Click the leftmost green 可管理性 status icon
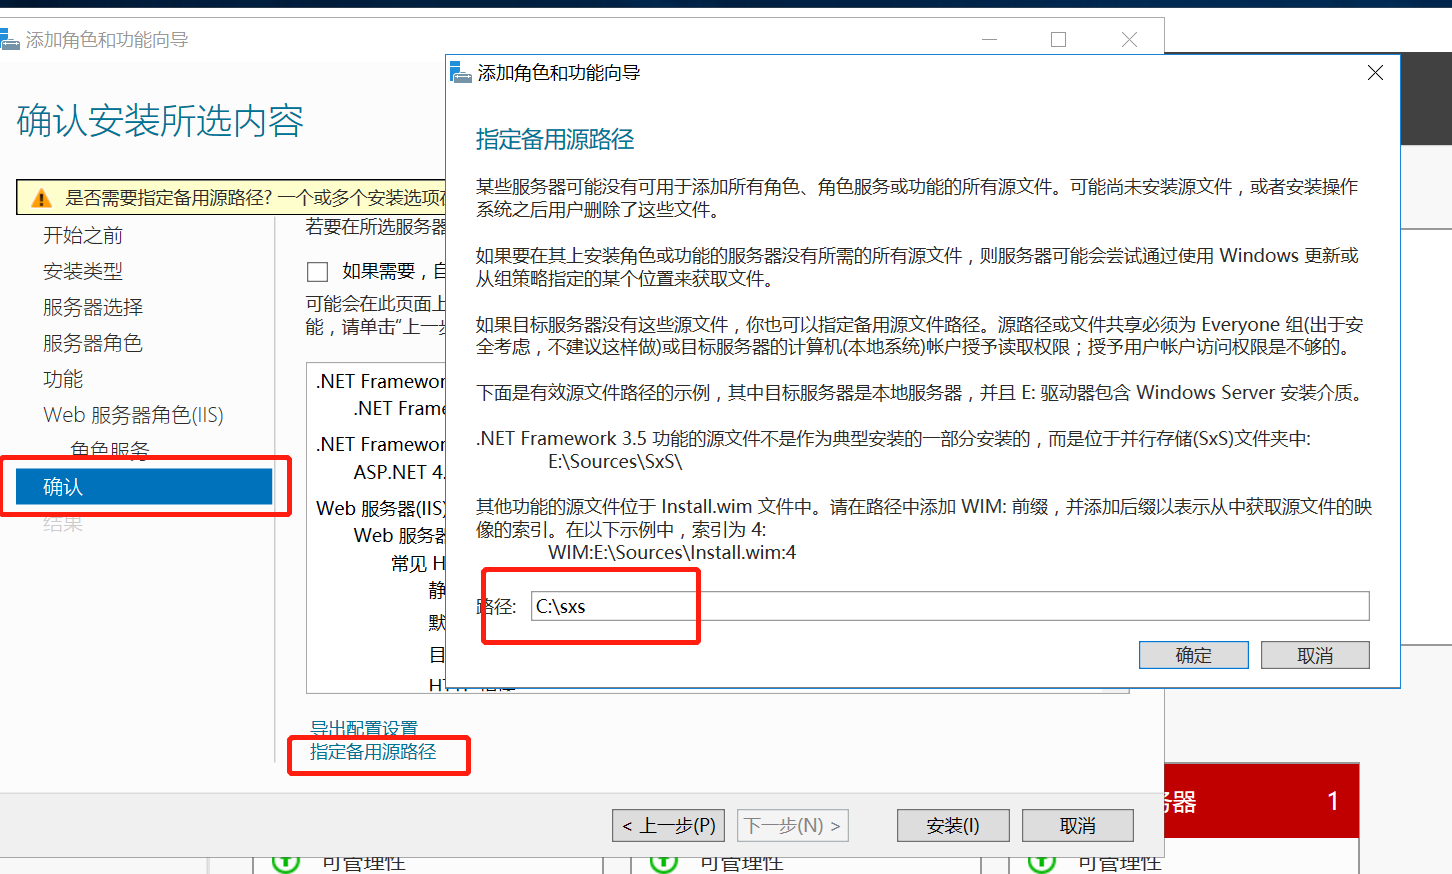Viewport: 1452px width, 874px height. click(286, 862)
